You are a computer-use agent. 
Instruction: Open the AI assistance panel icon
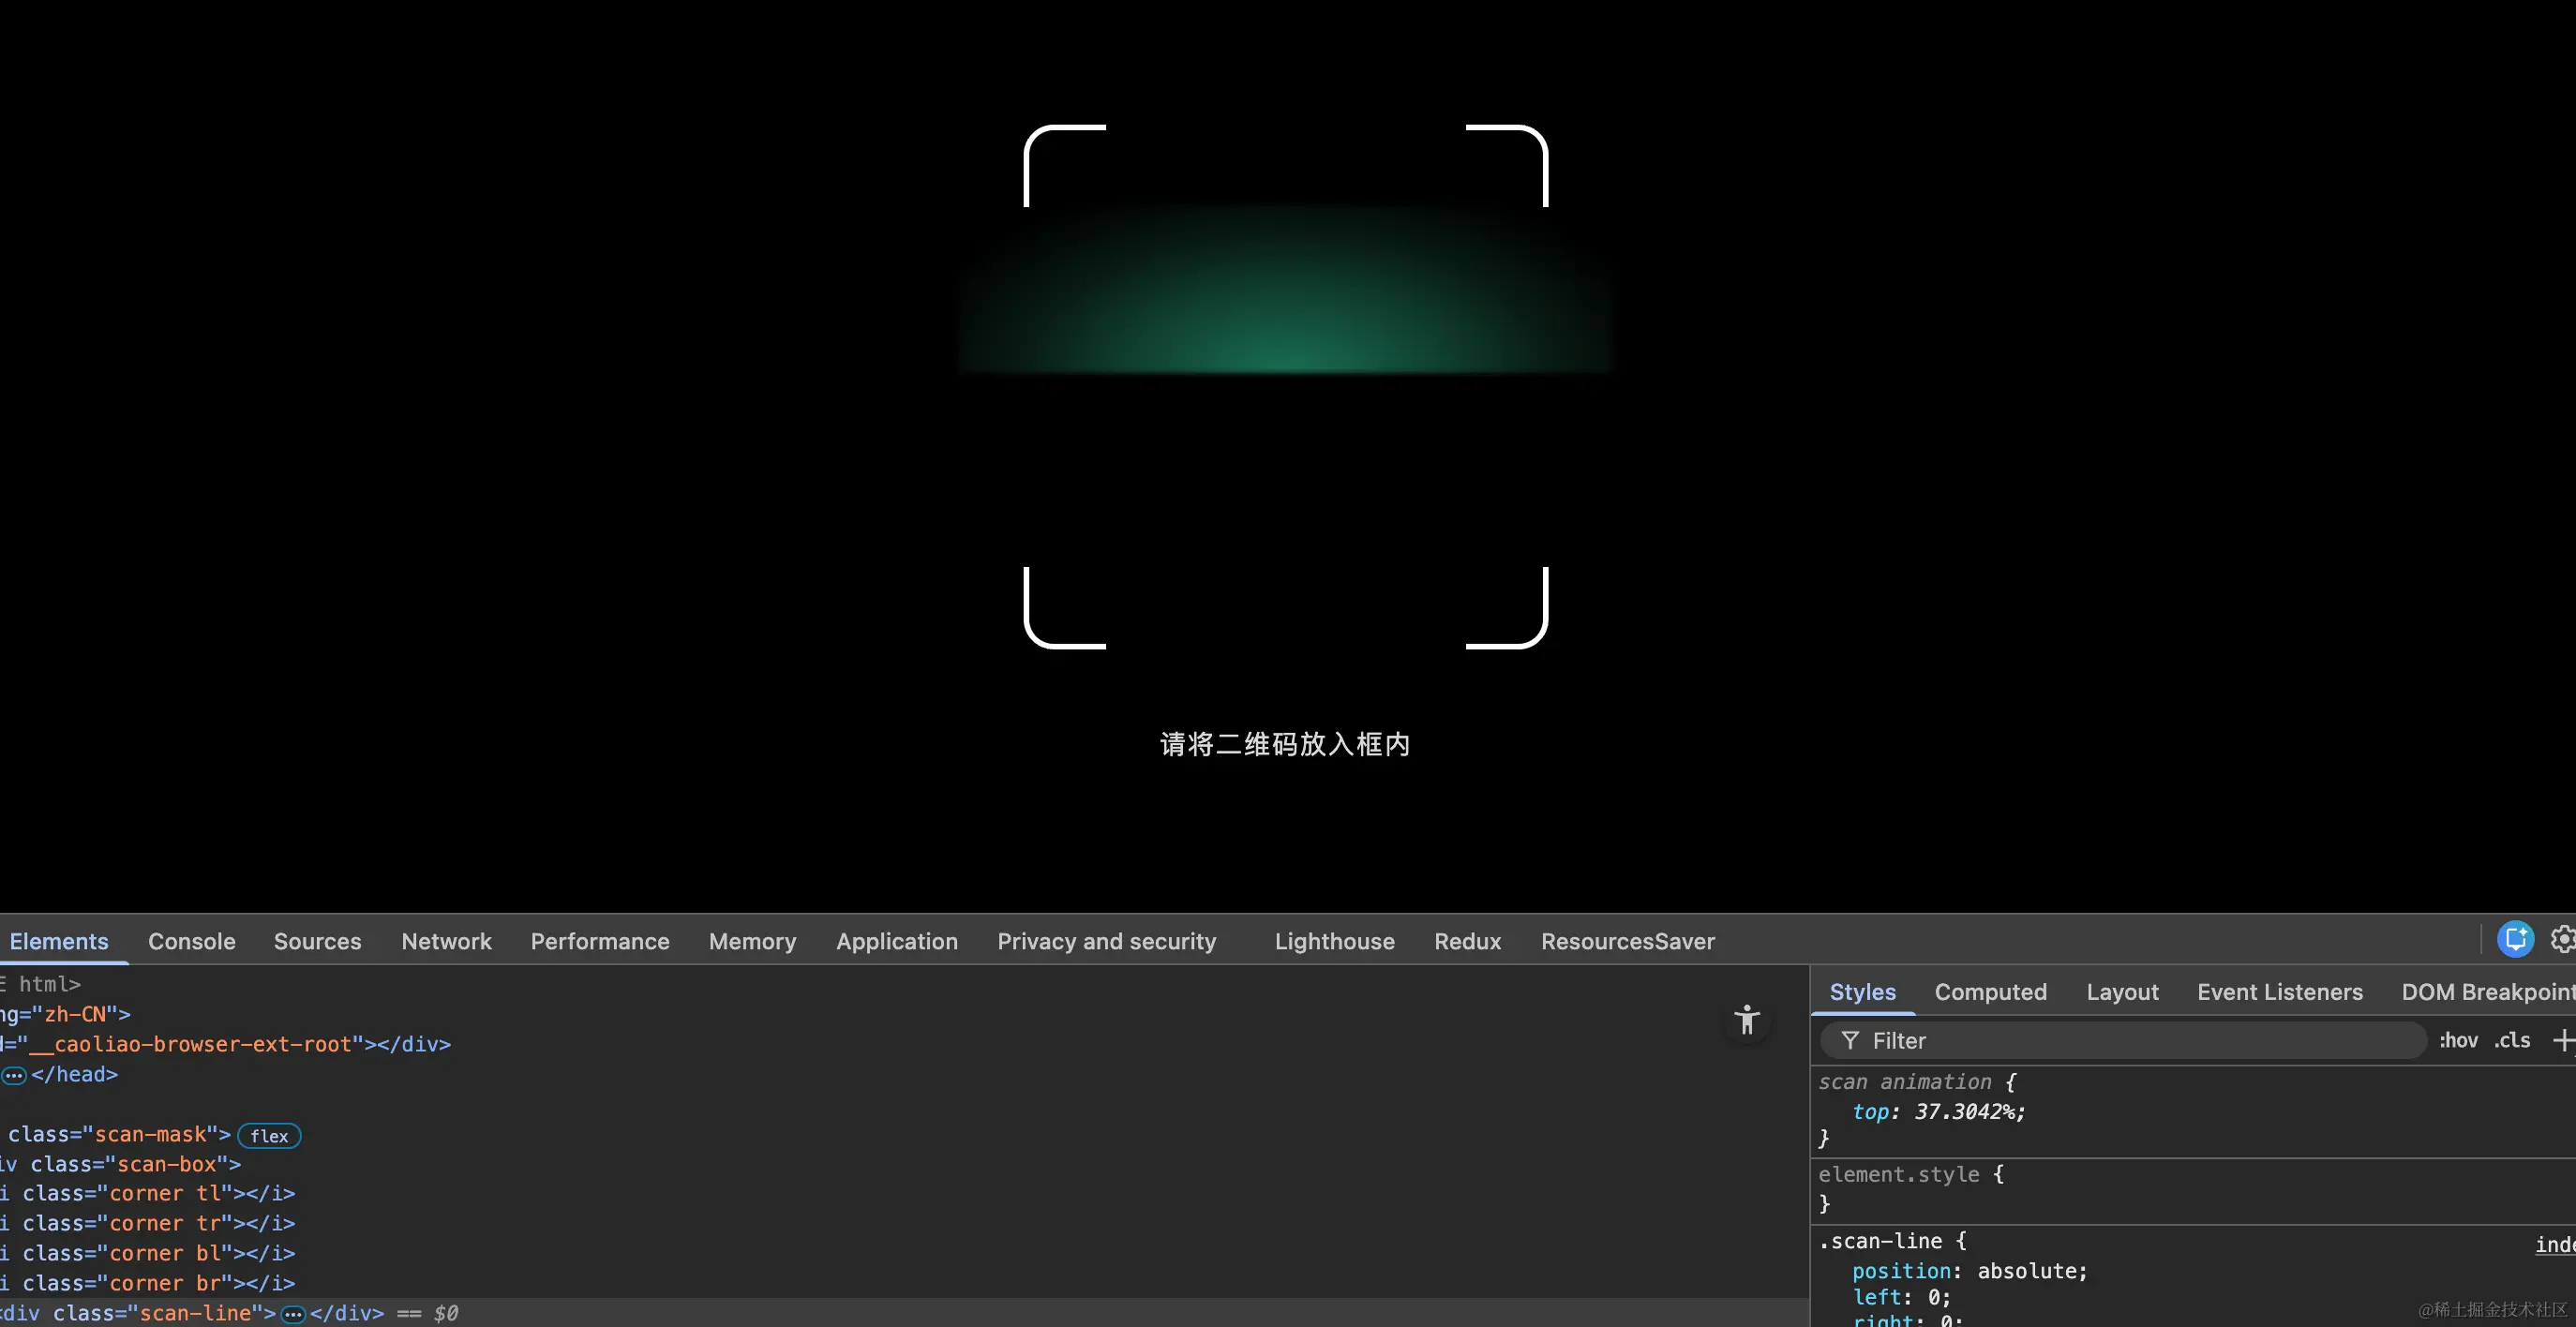[x=2515, y=939]
